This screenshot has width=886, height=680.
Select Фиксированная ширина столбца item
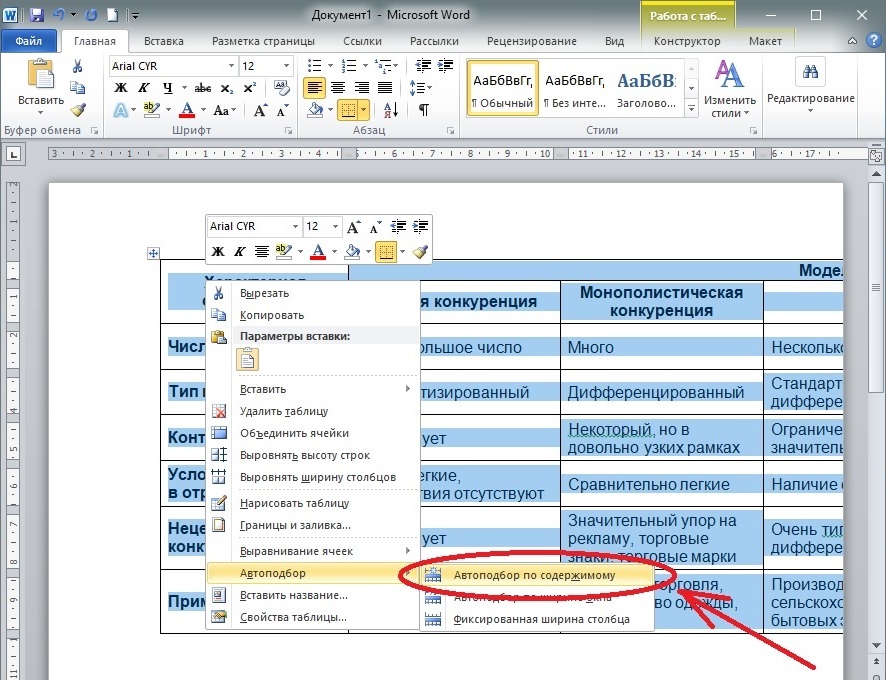tap(537, 619)
